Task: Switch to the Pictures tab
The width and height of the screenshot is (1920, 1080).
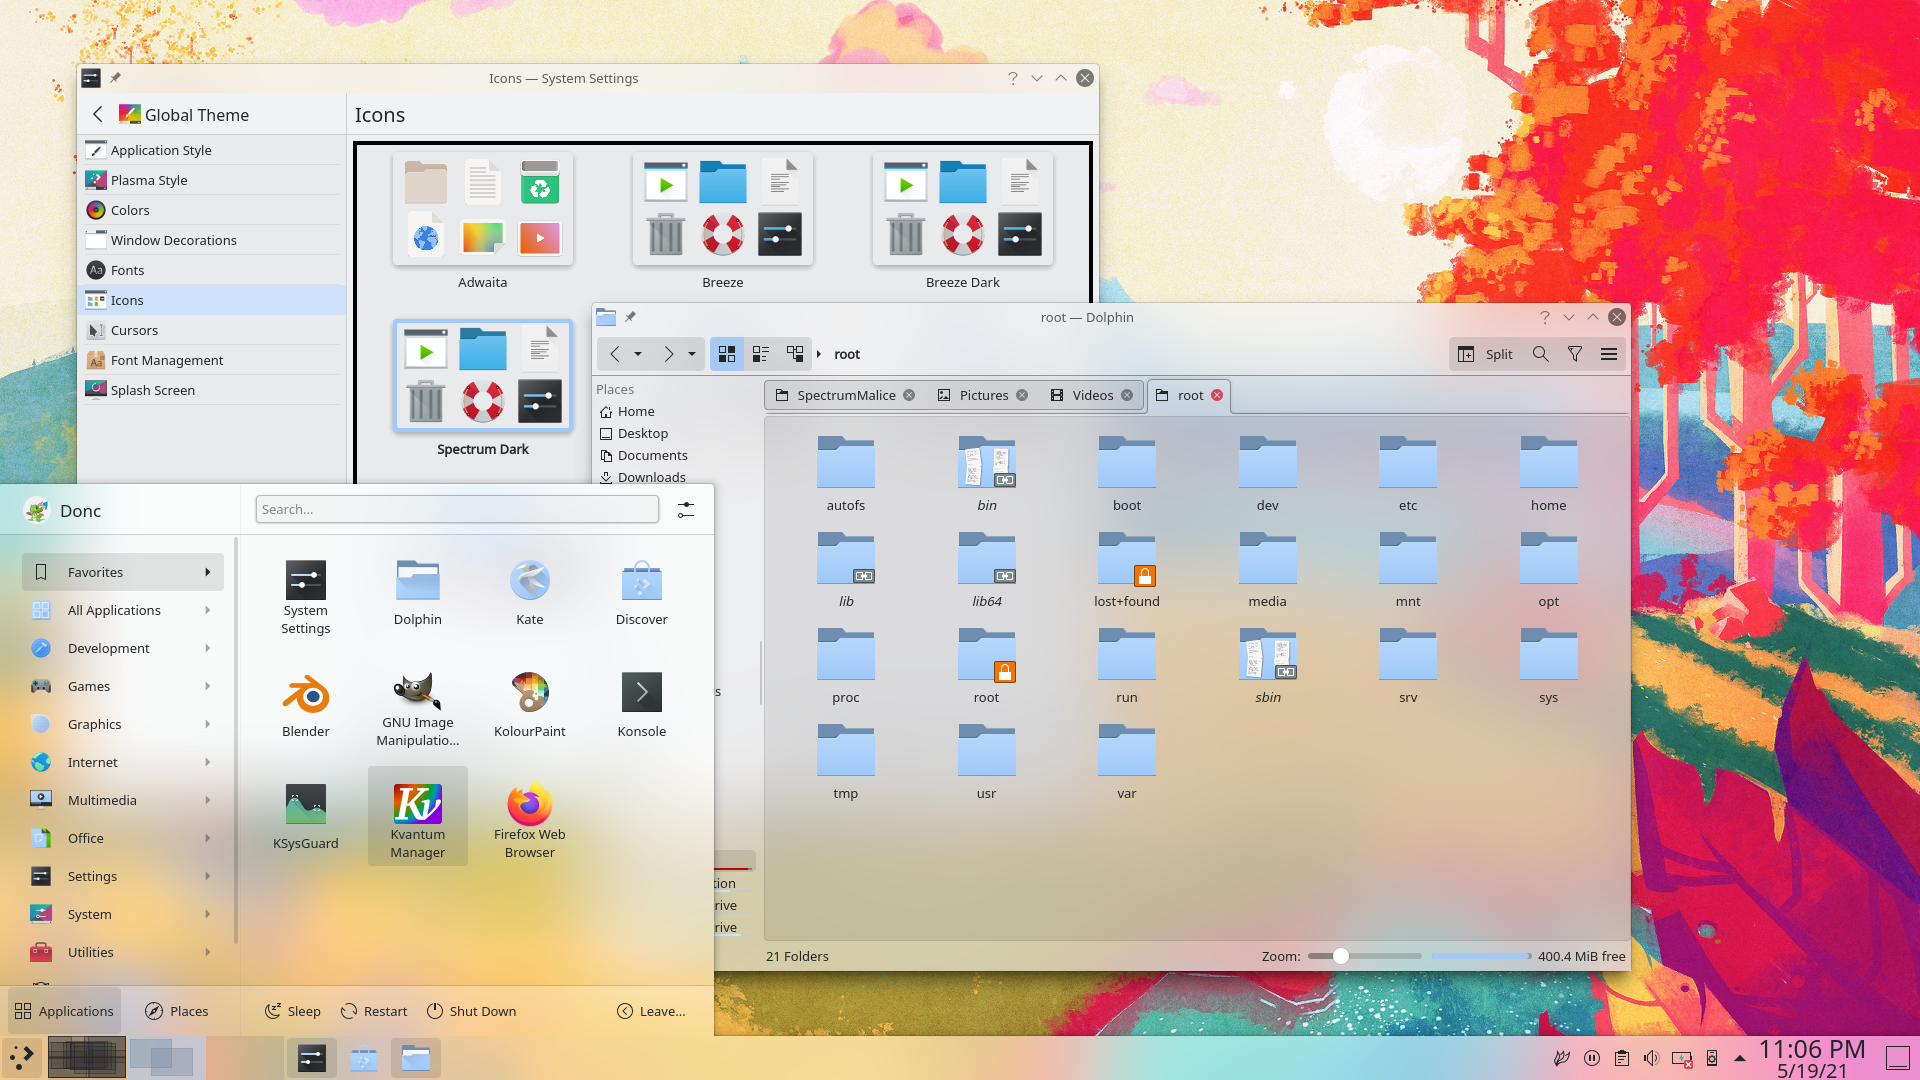Action: (982, 395)
